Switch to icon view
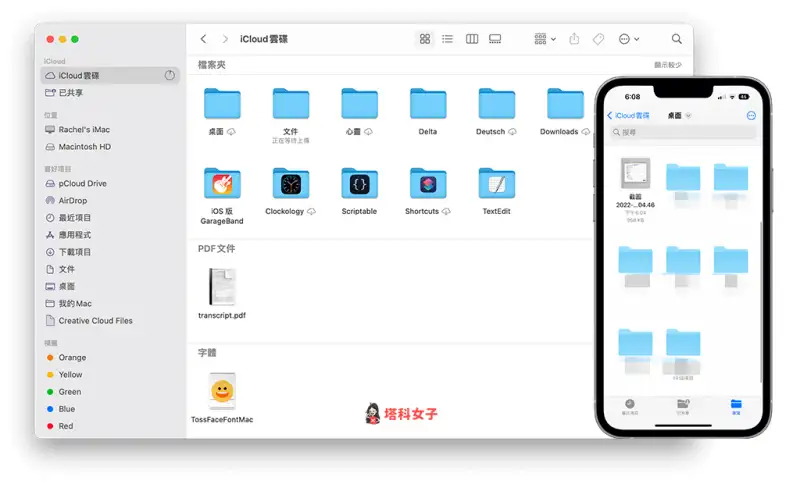 click(x=425, y=39)
